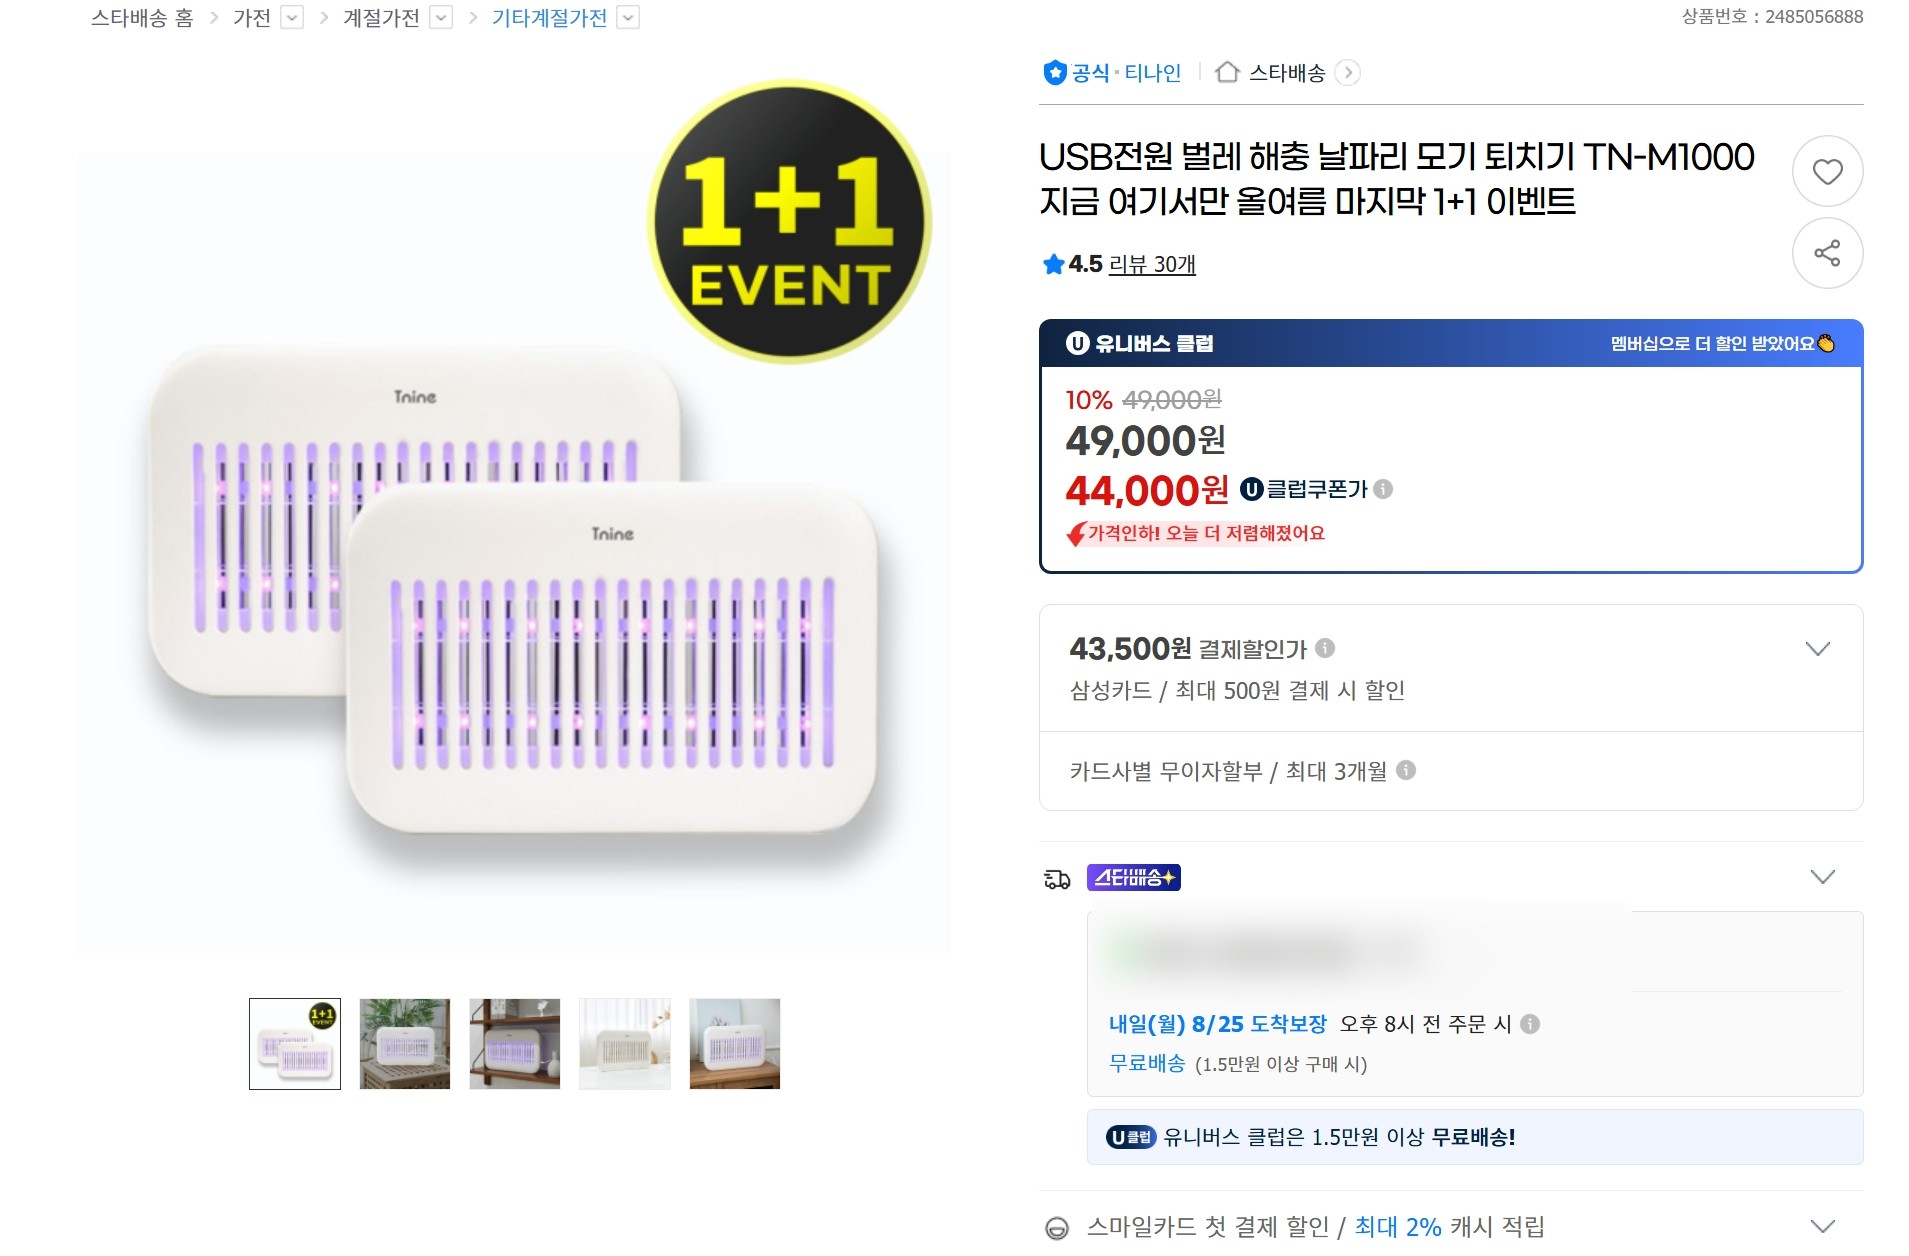The height and width of the screenshot is (1256, 1909).
Task: Add product to wishlist with heart icon
Action: pyautogui.click(x=1827, y=172)
